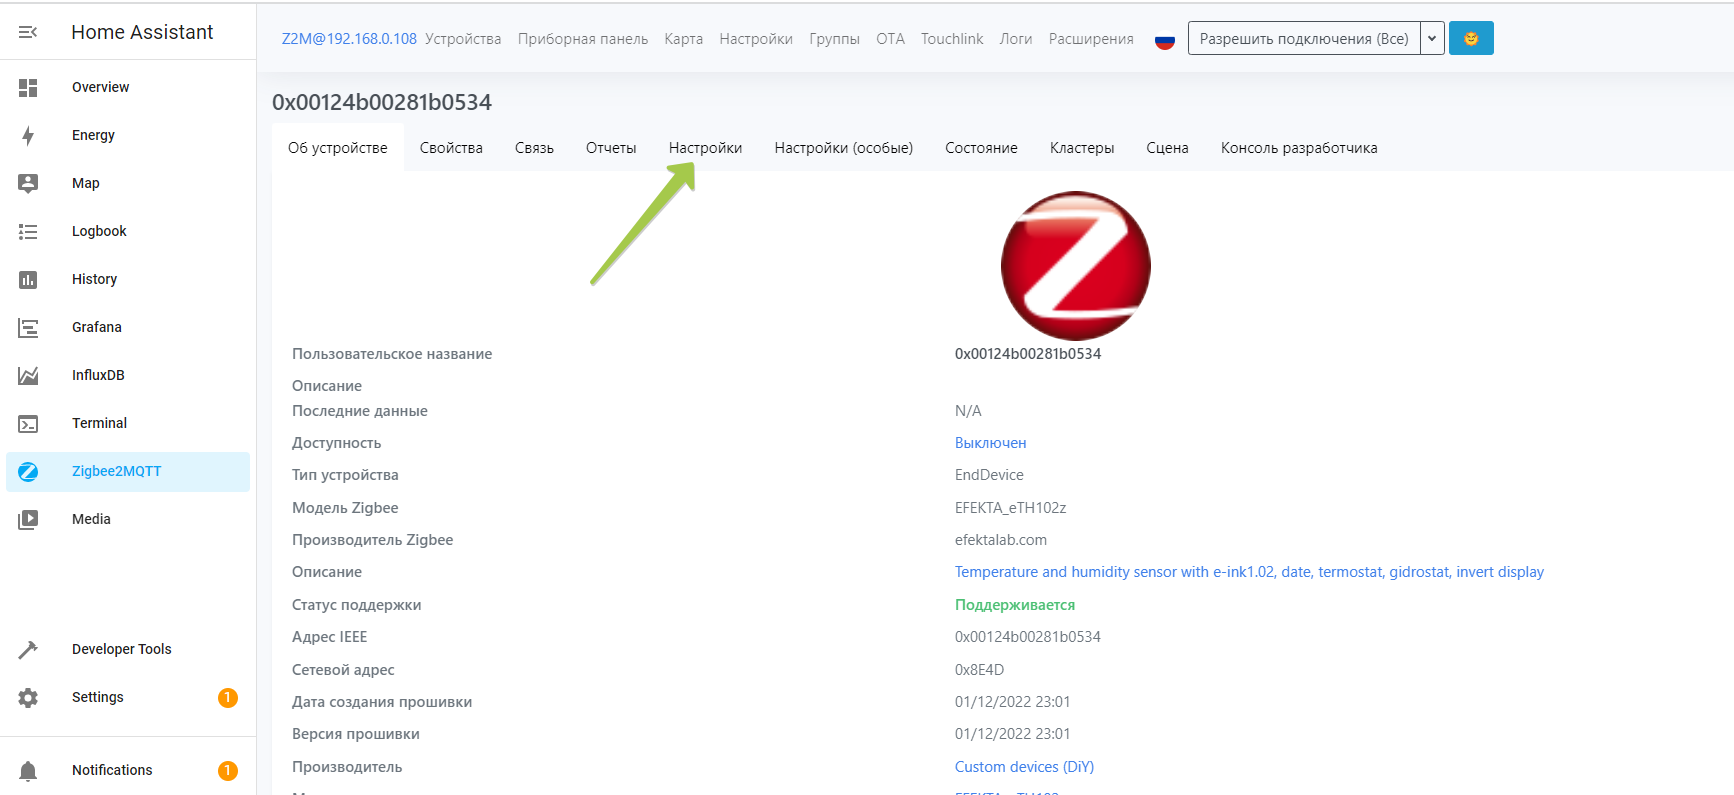Viewport: 1734px width, 795px height.
Task: Open the InfluxDB chart icon
Action: click(x=28, y=375)
